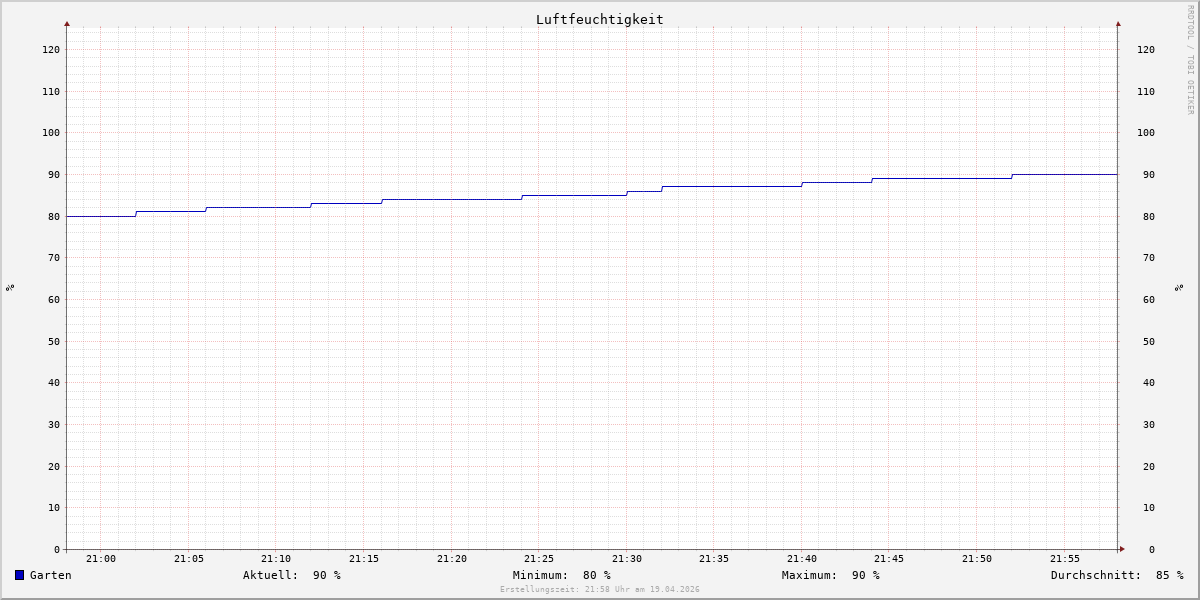Image resolution: width=1200 pixels, height=600 pixels.
Task: Click the left percent unit axis label
Action: pos(10,287)
